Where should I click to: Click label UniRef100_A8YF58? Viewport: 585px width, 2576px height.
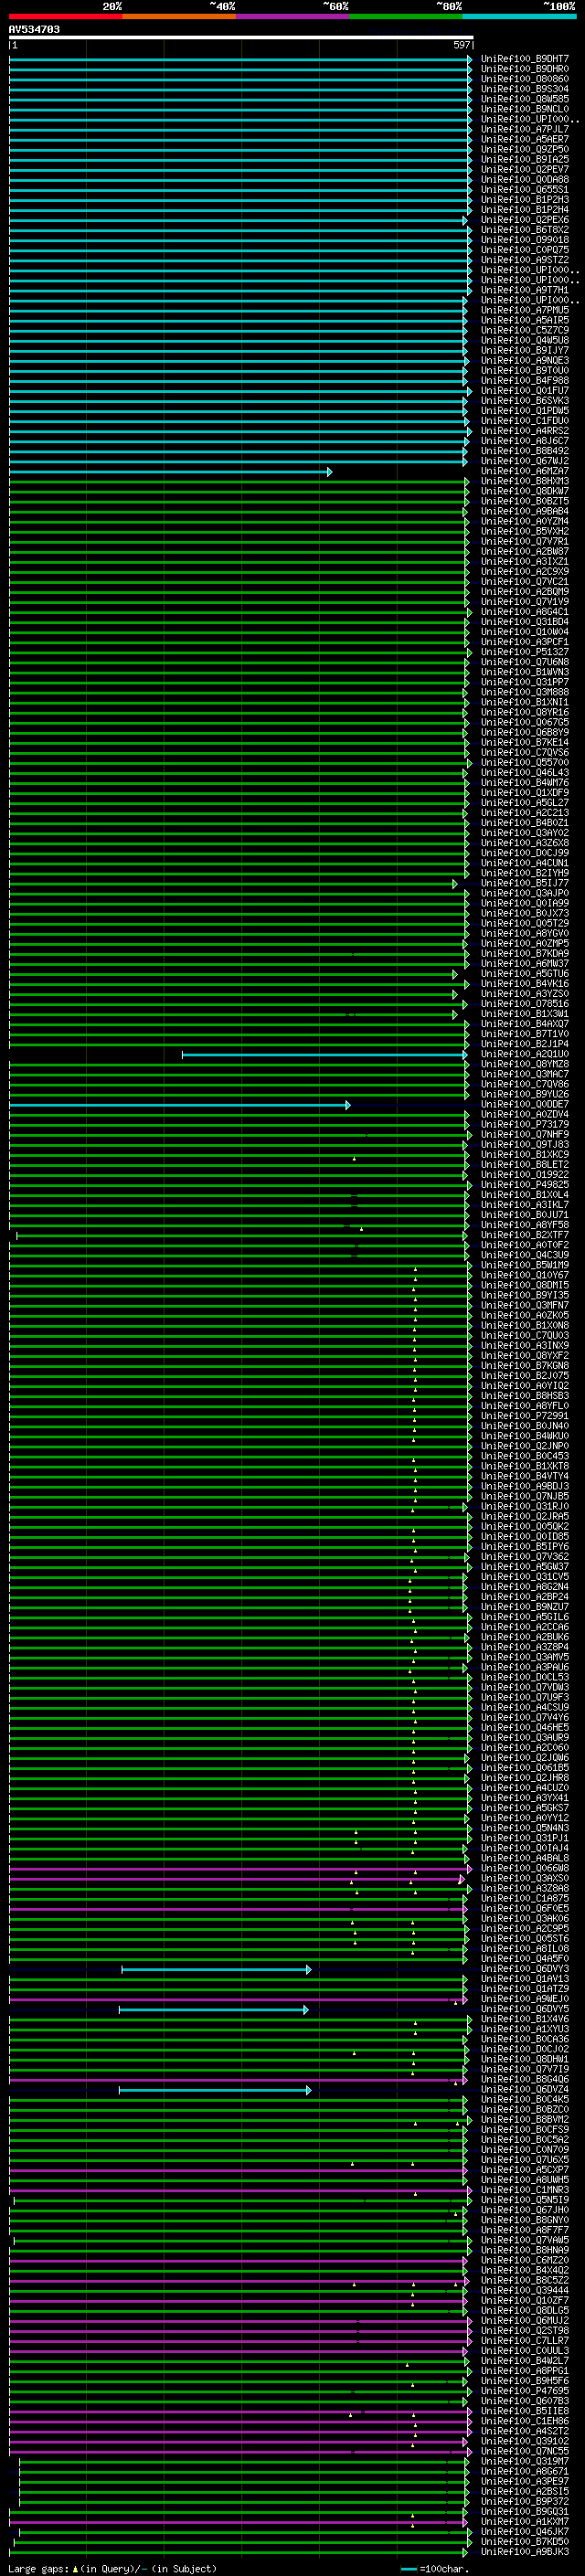525,1225
